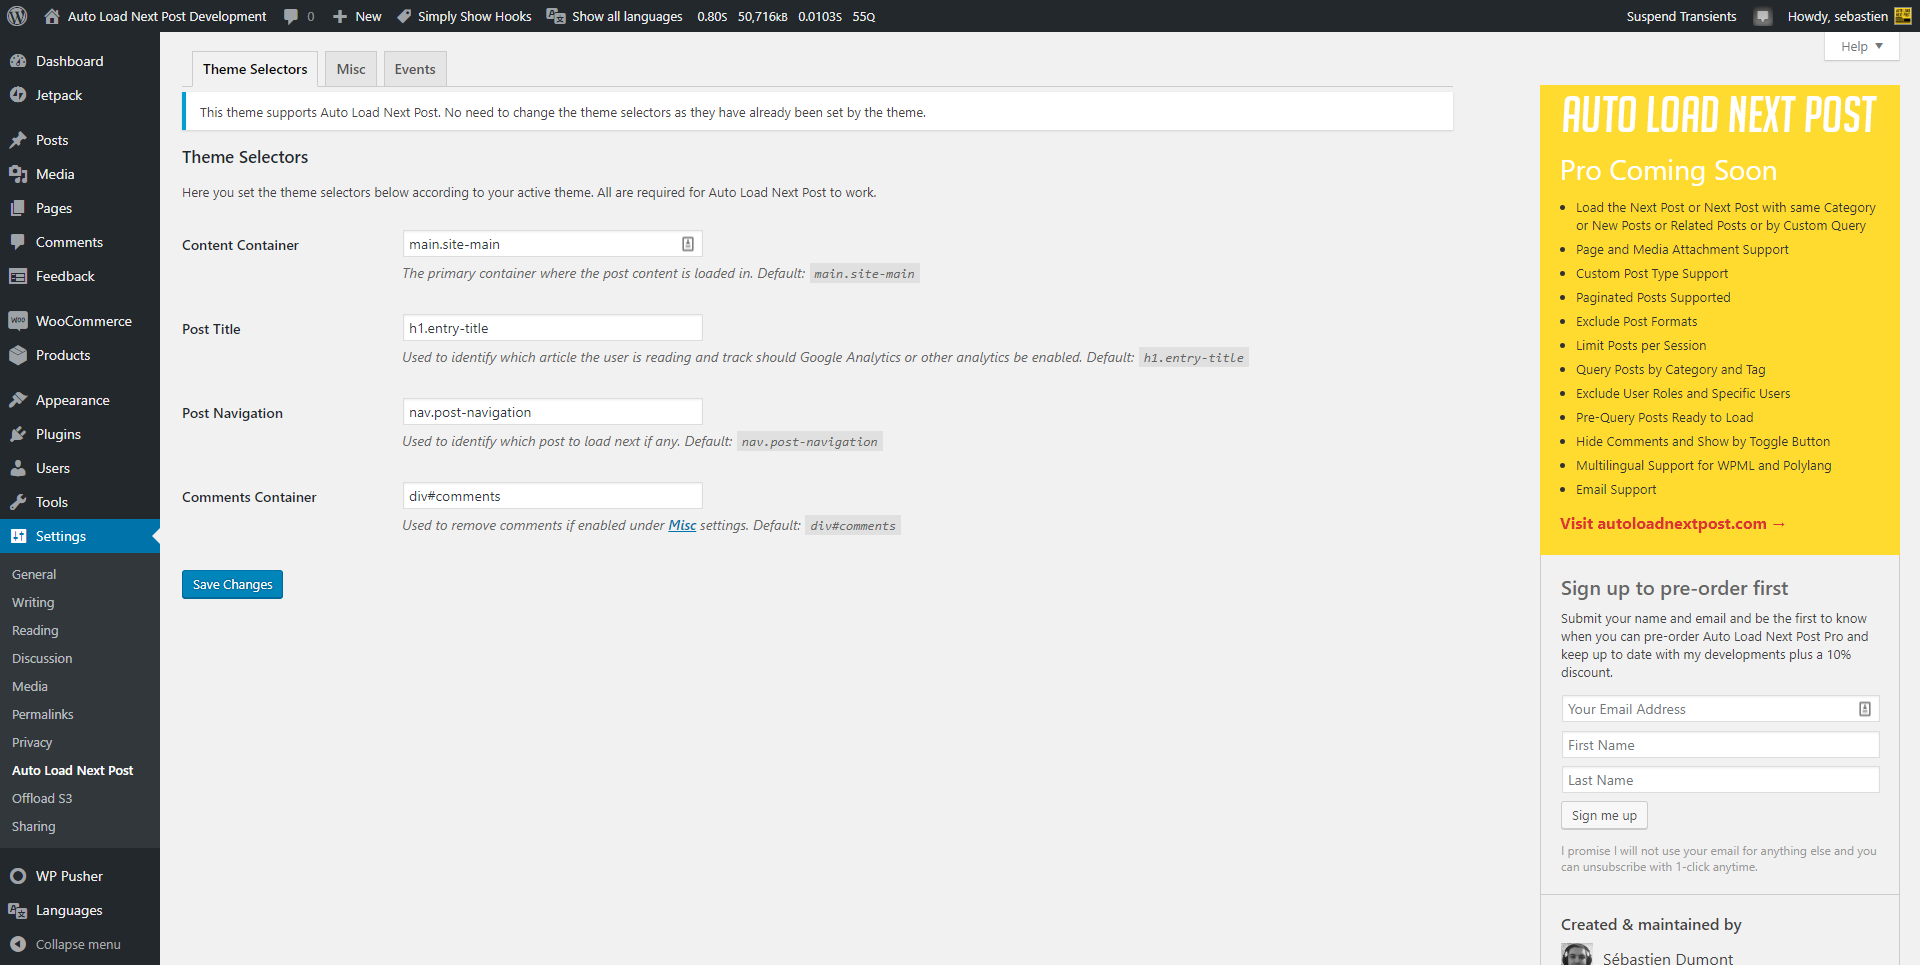Focus the Comments Container field
This screenshot has height=965, width=1920.
pos(552,496)
